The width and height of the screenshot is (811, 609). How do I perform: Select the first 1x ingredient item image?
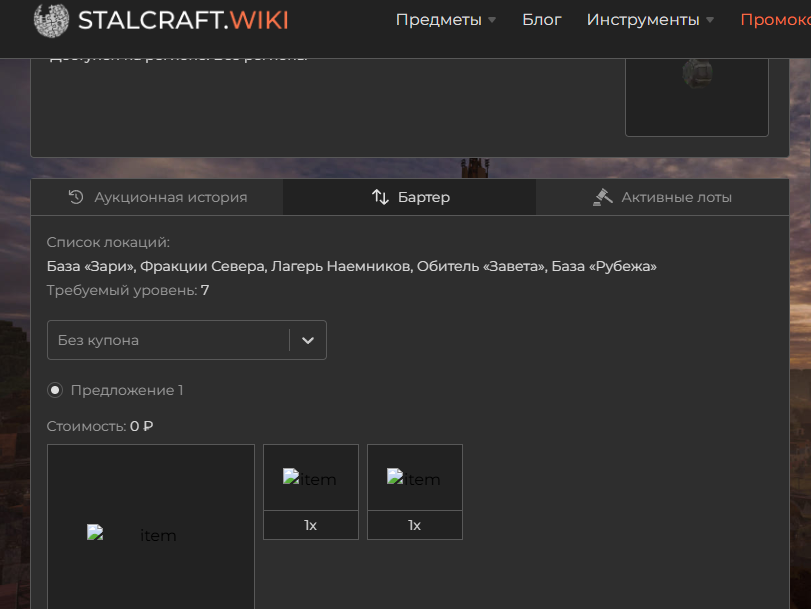310,479
